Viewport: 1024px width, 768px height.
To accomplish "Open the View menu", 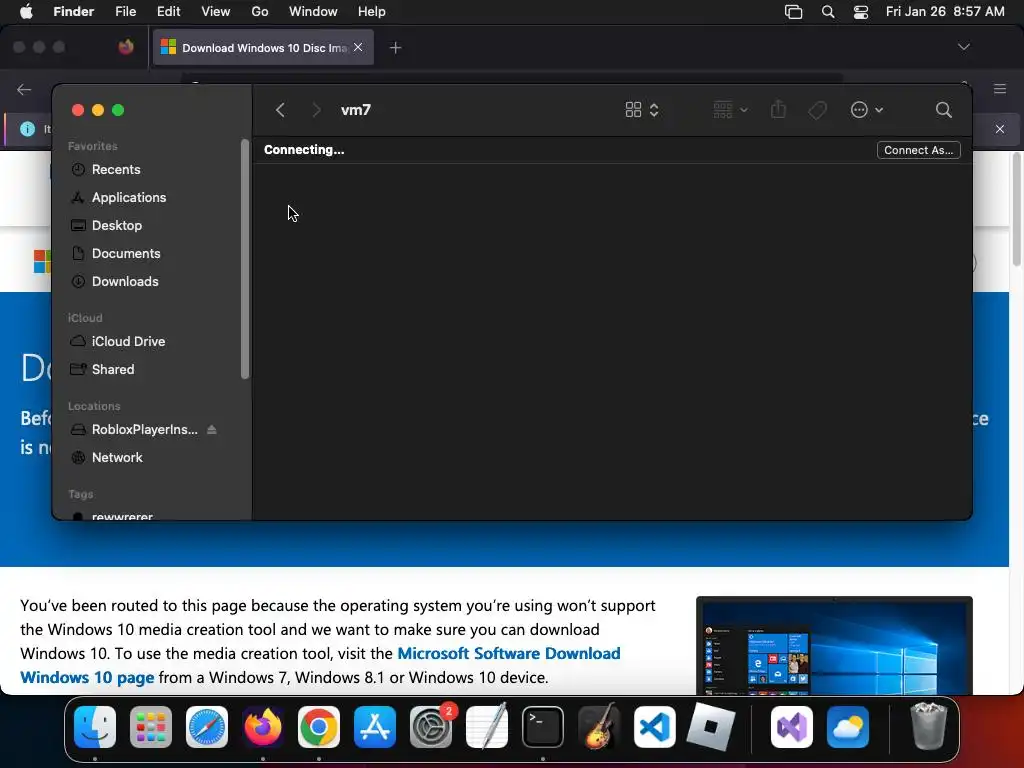I will point(216,12).
